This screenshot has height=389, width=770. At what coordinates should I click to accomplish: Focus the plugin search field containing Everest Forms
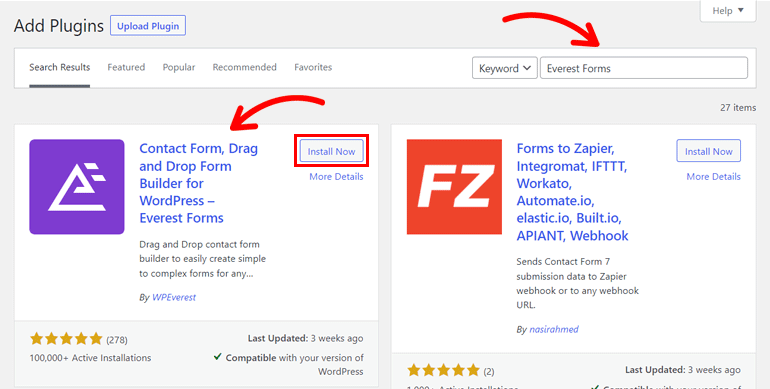pos(644,68)
